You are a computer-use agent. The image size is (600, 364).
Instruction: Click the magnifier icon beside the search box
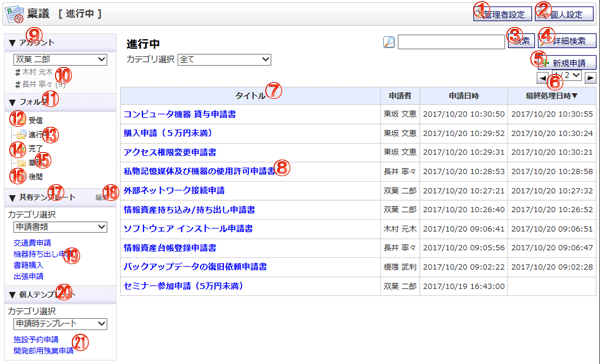[x=389, y=42]
